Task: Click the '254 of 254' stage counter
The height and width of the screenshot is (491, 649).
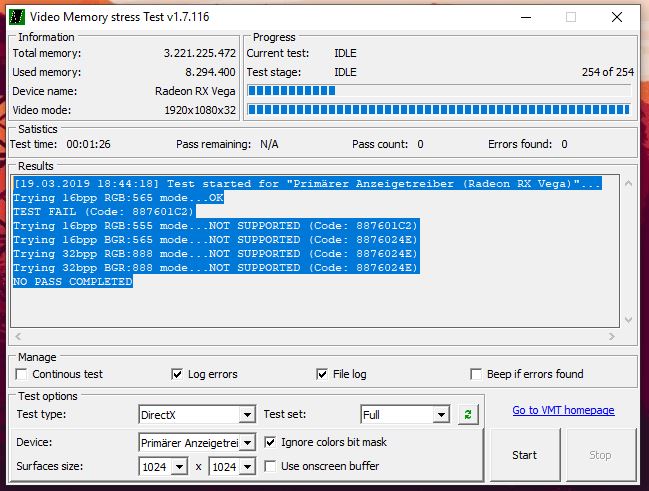Action: pos(608,72)
